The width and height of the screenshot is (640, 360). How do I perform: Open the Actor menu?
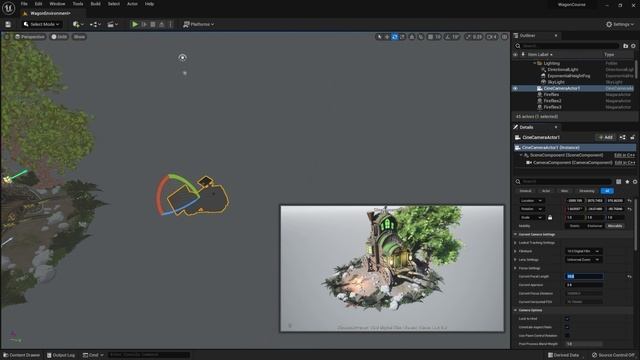(132, 4)
